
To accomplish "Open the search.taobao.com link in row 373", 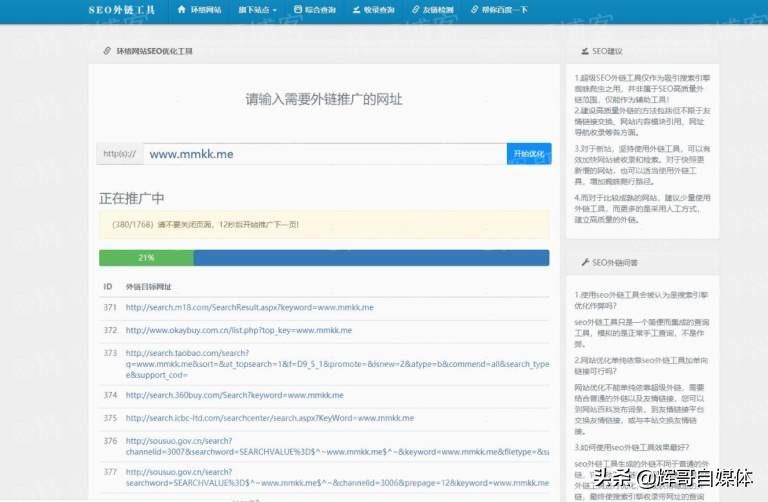I will [x=337, y=364].
